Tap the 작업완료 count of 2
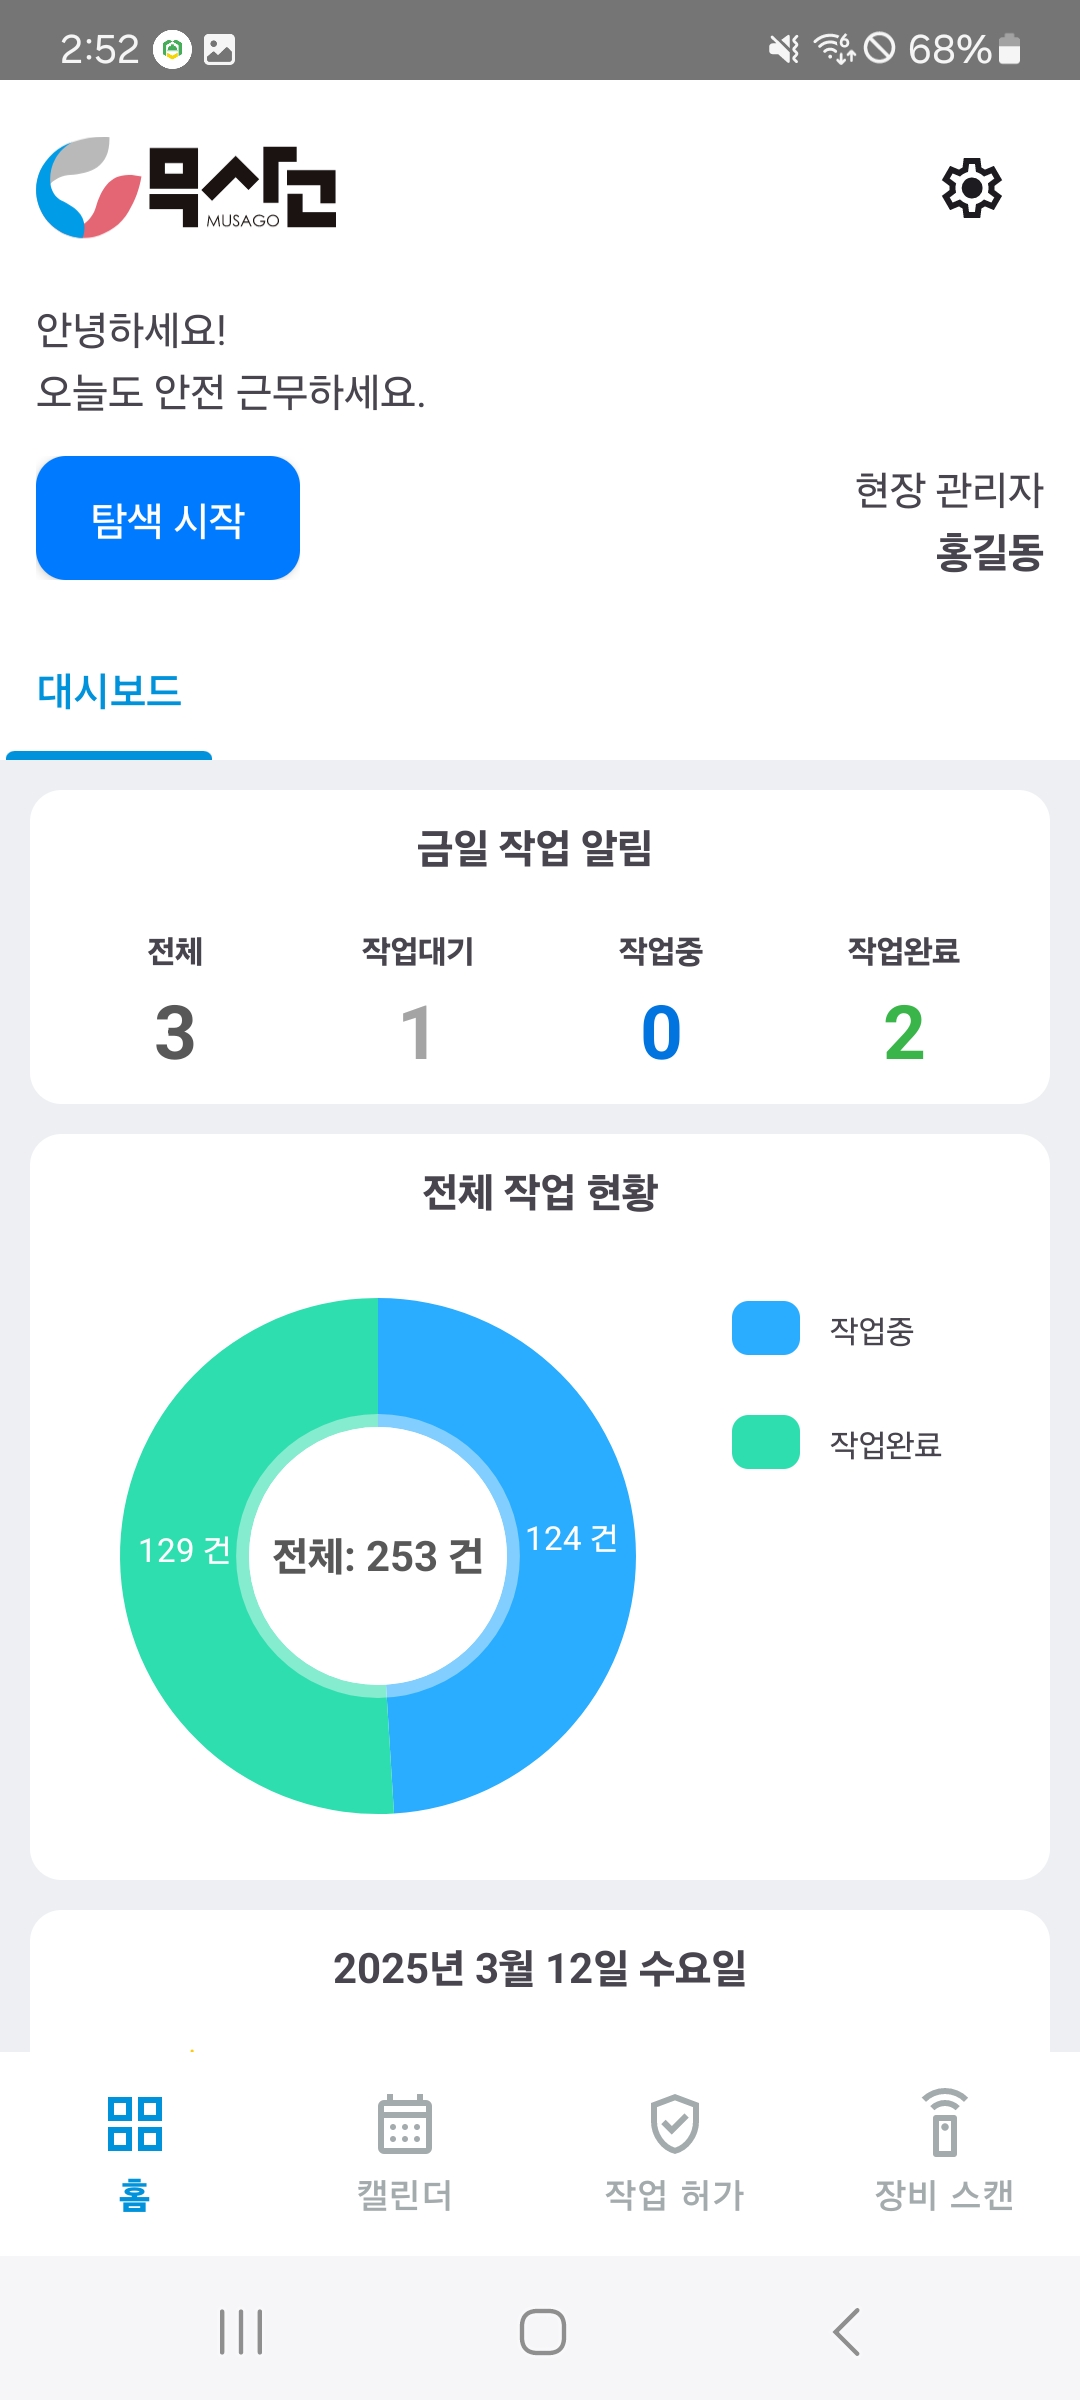 click(904, 1032)
